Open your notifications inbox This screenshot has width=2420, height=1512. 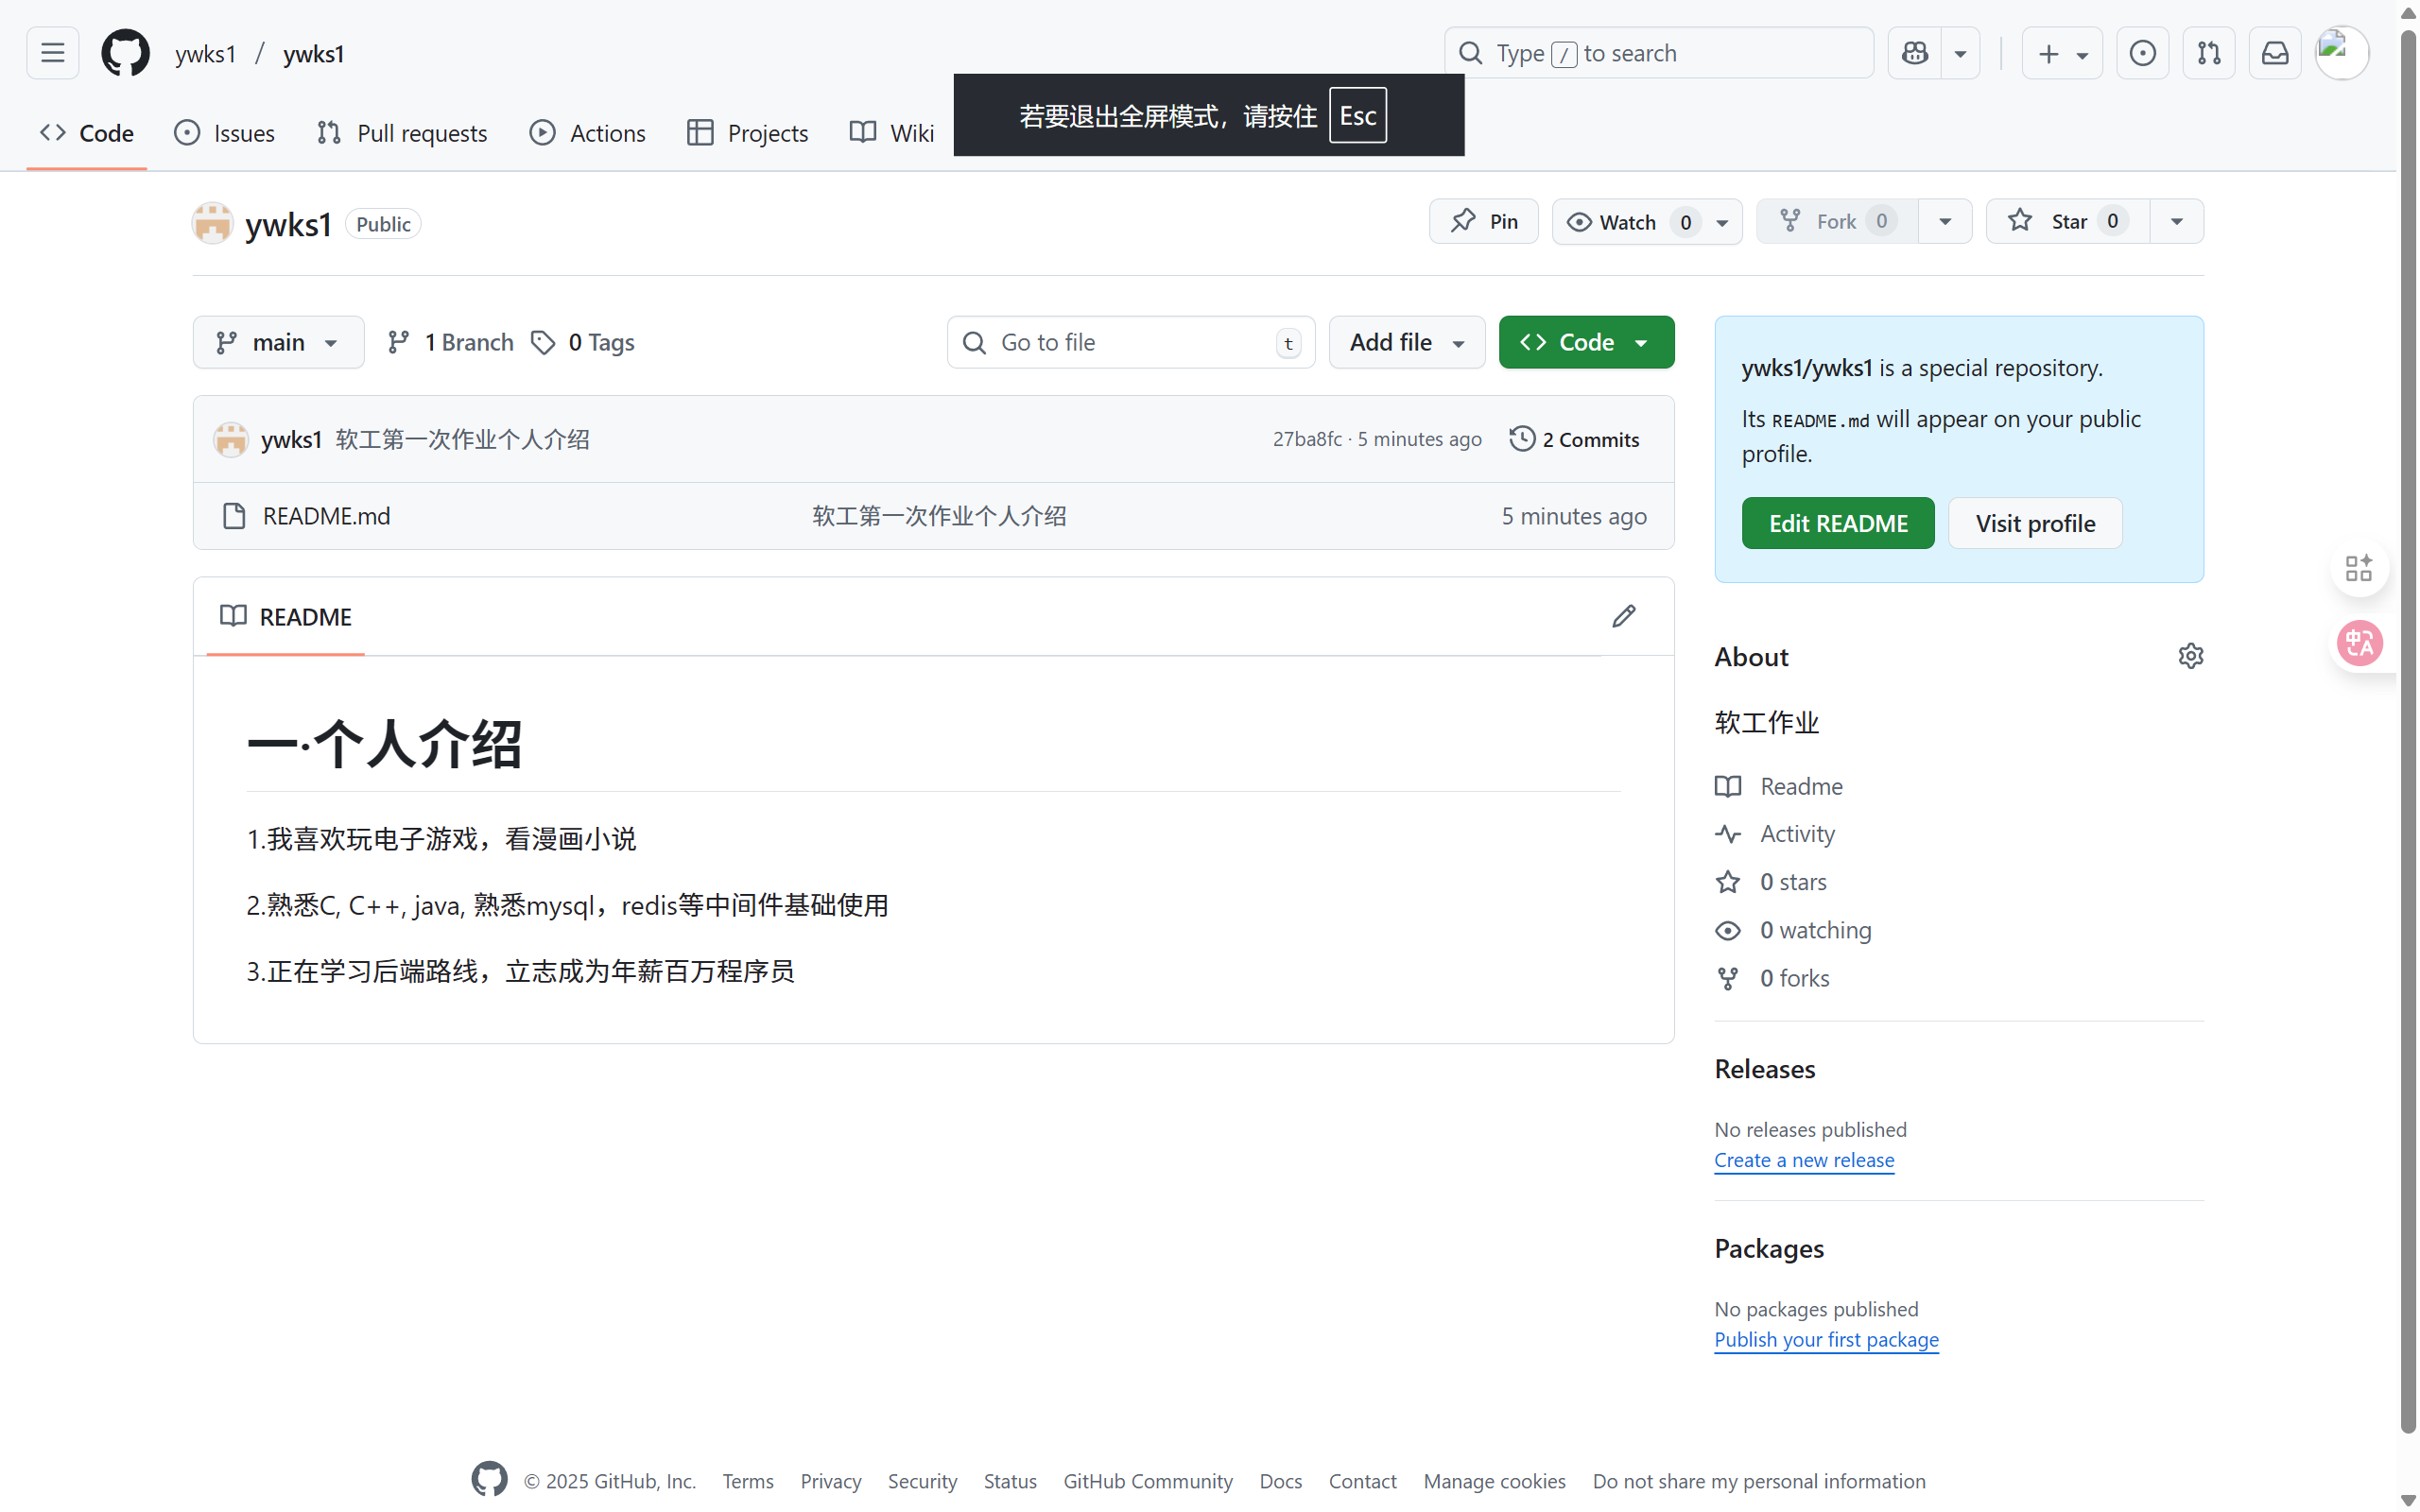2275,53
